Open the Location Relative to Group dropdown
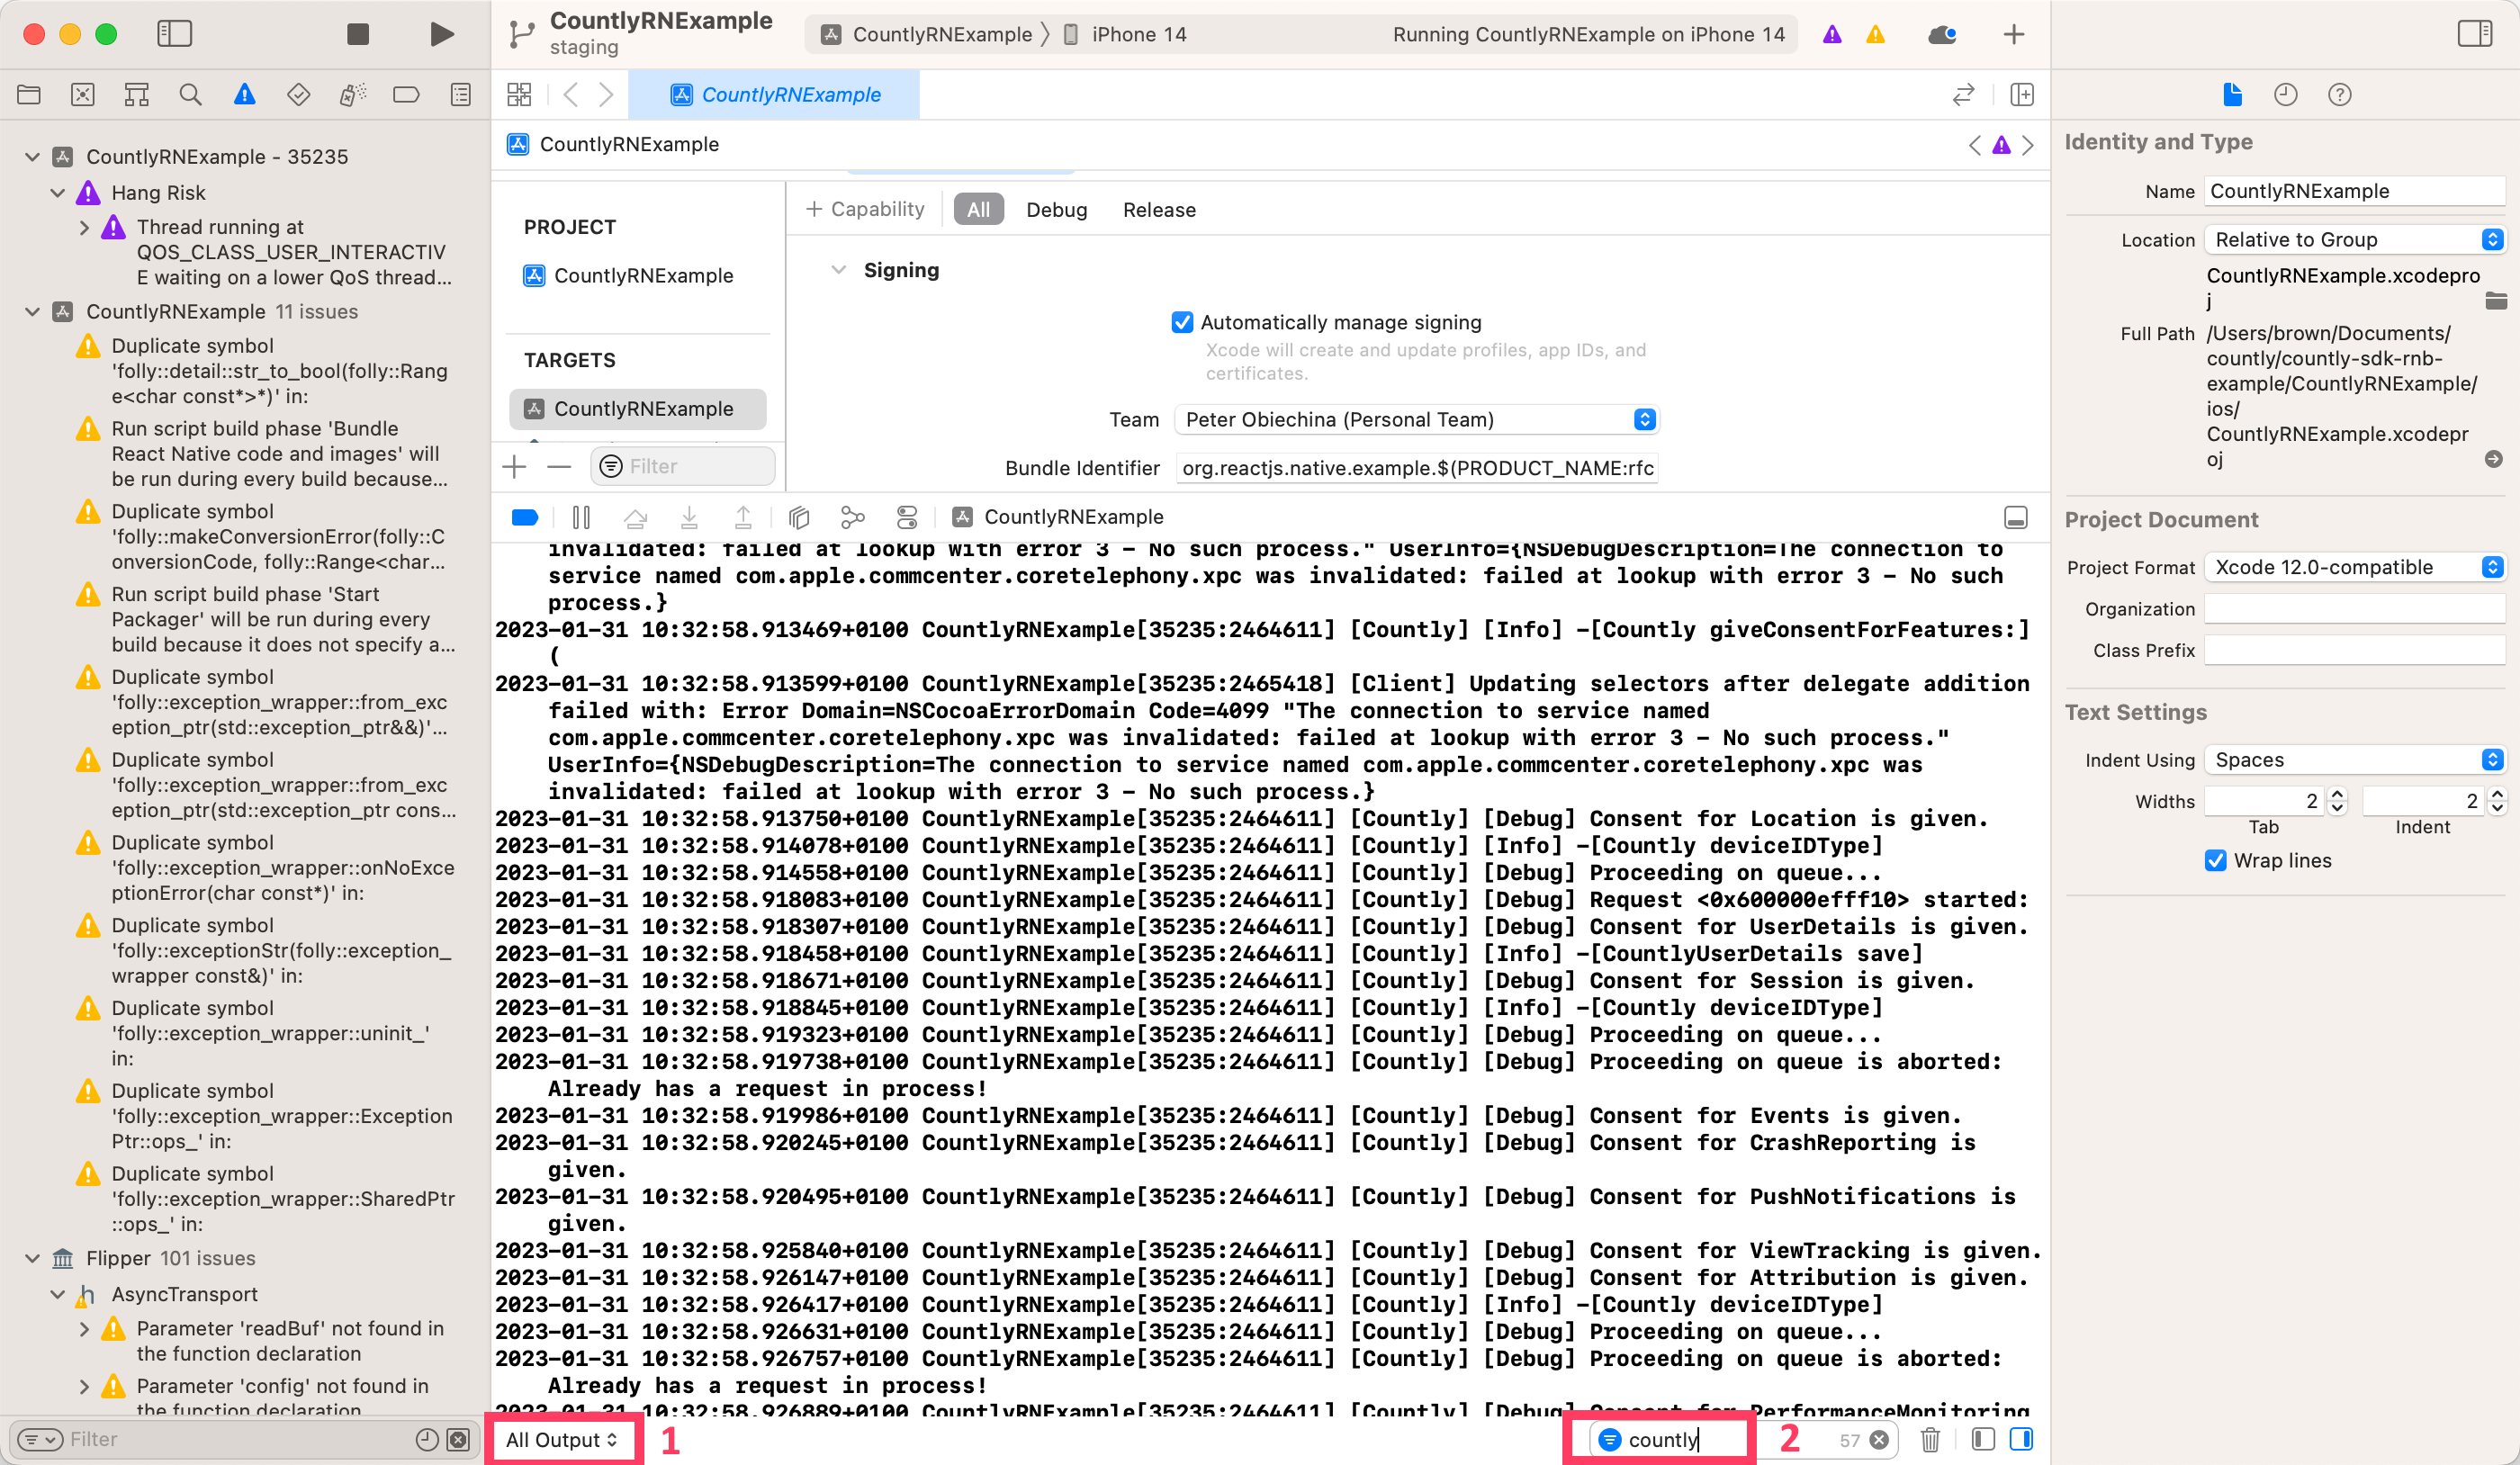This screenshot has width=2520, height=1465. point(2355,240)
